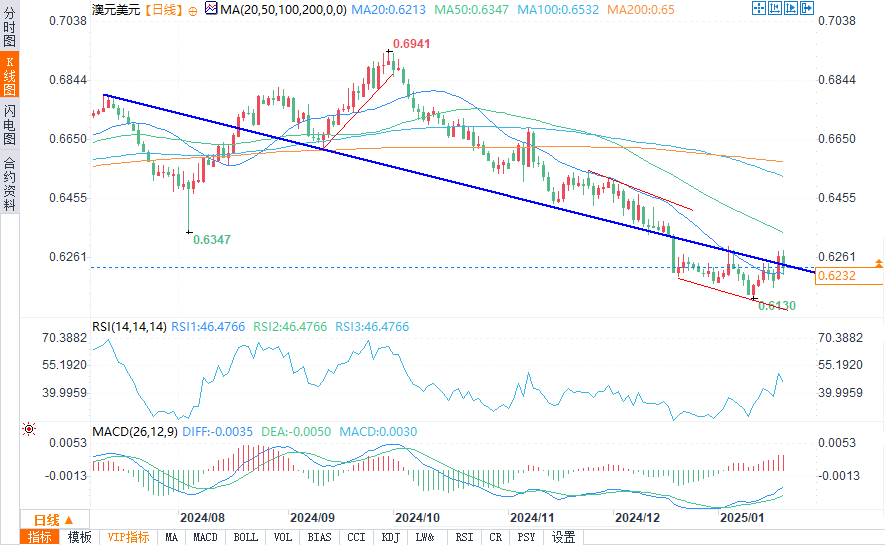Click the 澳元美元 symbol title
885x545 pixels.
[x=116, y=10]
